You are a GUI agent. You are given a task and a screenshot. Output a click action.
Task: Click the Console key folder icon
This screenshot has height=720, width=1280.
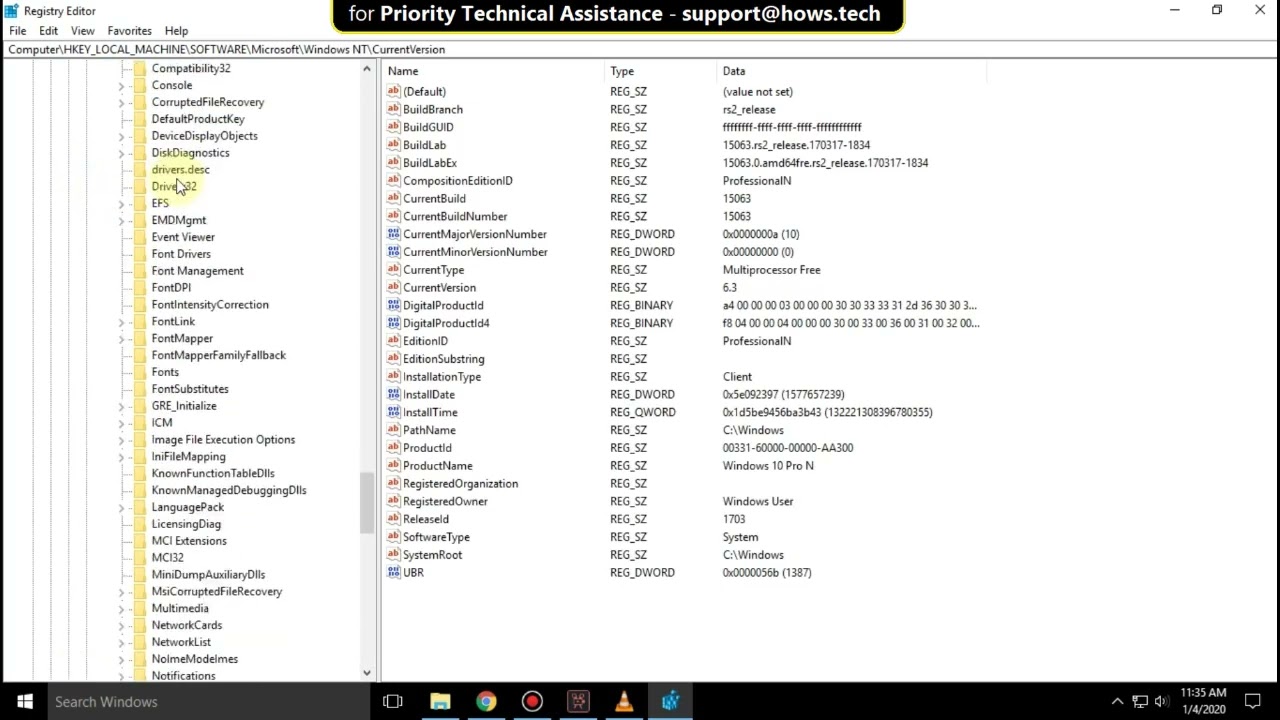141,85
